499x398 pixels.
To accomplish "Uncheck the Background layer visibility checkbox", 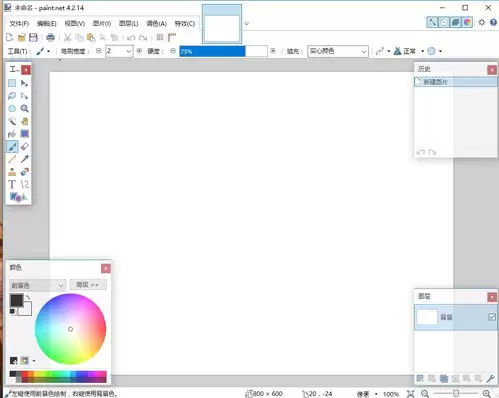I will click(492, 317).
